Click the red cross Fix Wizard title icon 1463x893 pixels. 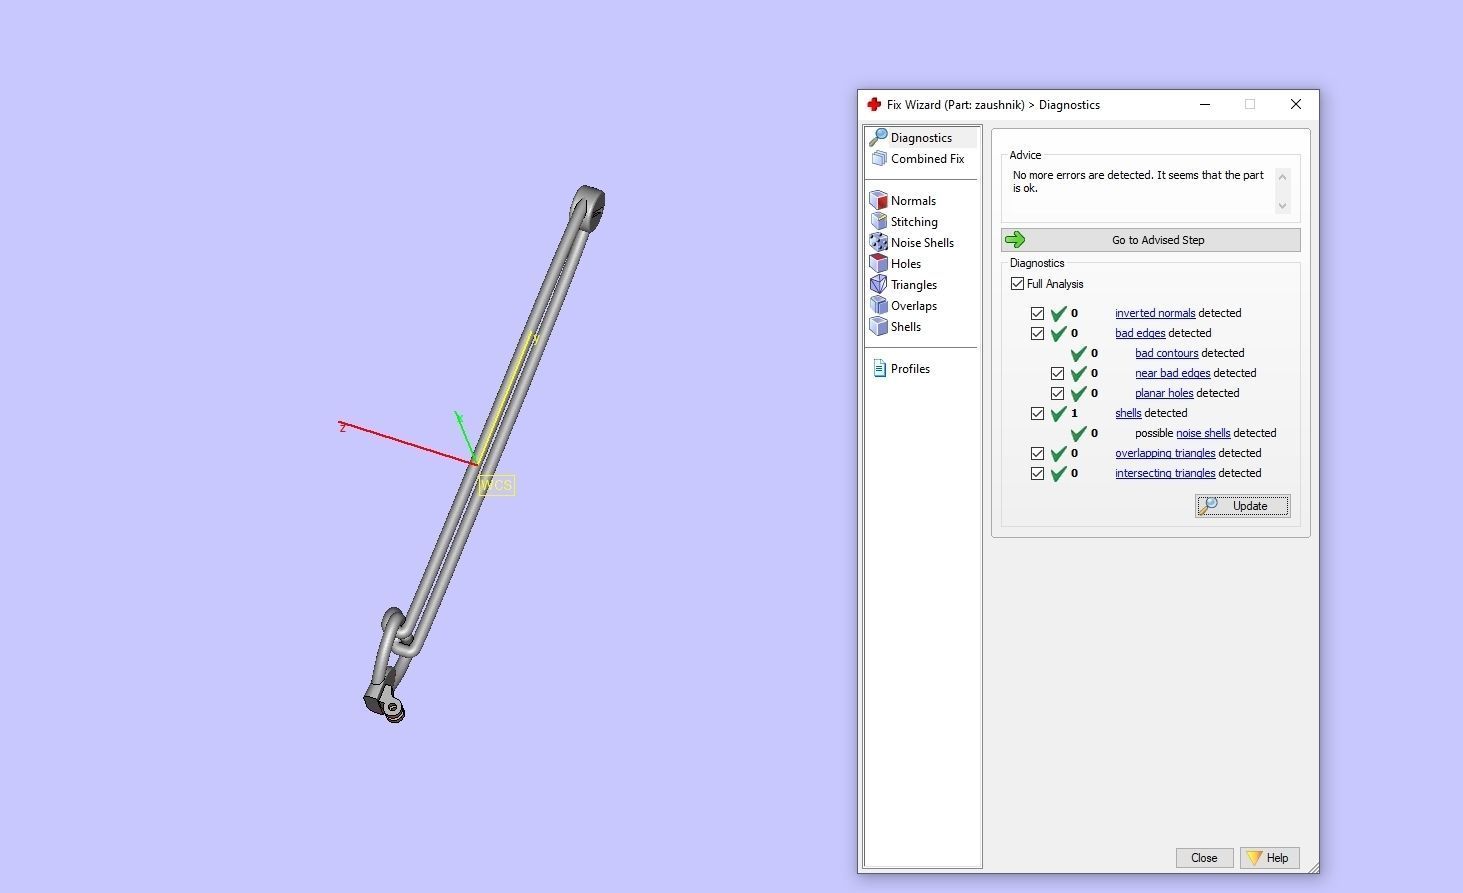point(874,104)
